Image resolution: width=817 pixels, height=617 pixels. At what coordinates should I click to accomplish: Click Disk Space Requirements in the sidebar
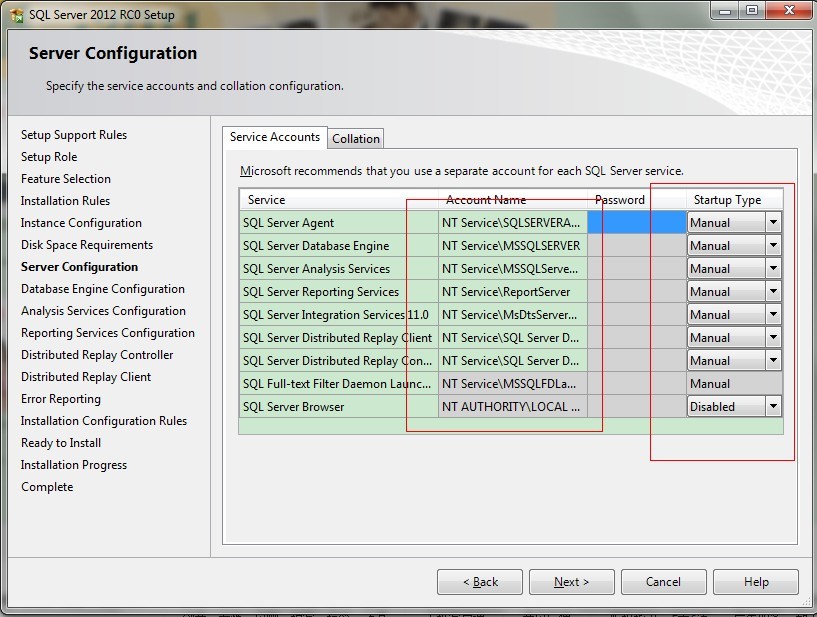(x=86, y=245)
